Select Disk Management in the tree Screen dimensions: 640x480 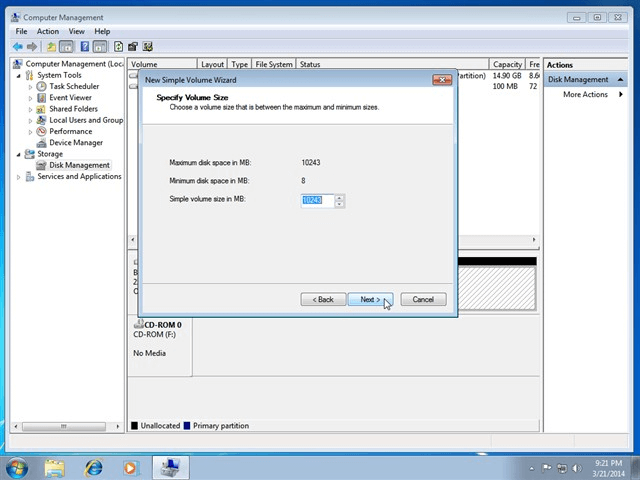pos(79,165)
